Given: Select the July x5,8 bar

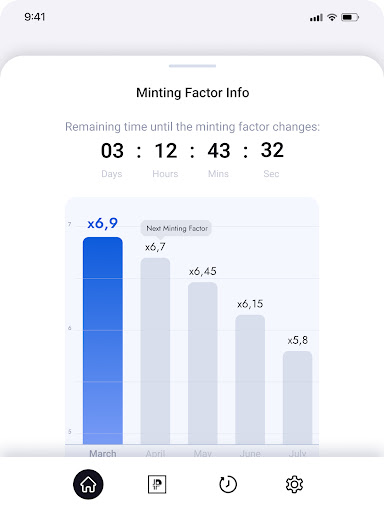Looking at the screenshot, I should (298, 397).
